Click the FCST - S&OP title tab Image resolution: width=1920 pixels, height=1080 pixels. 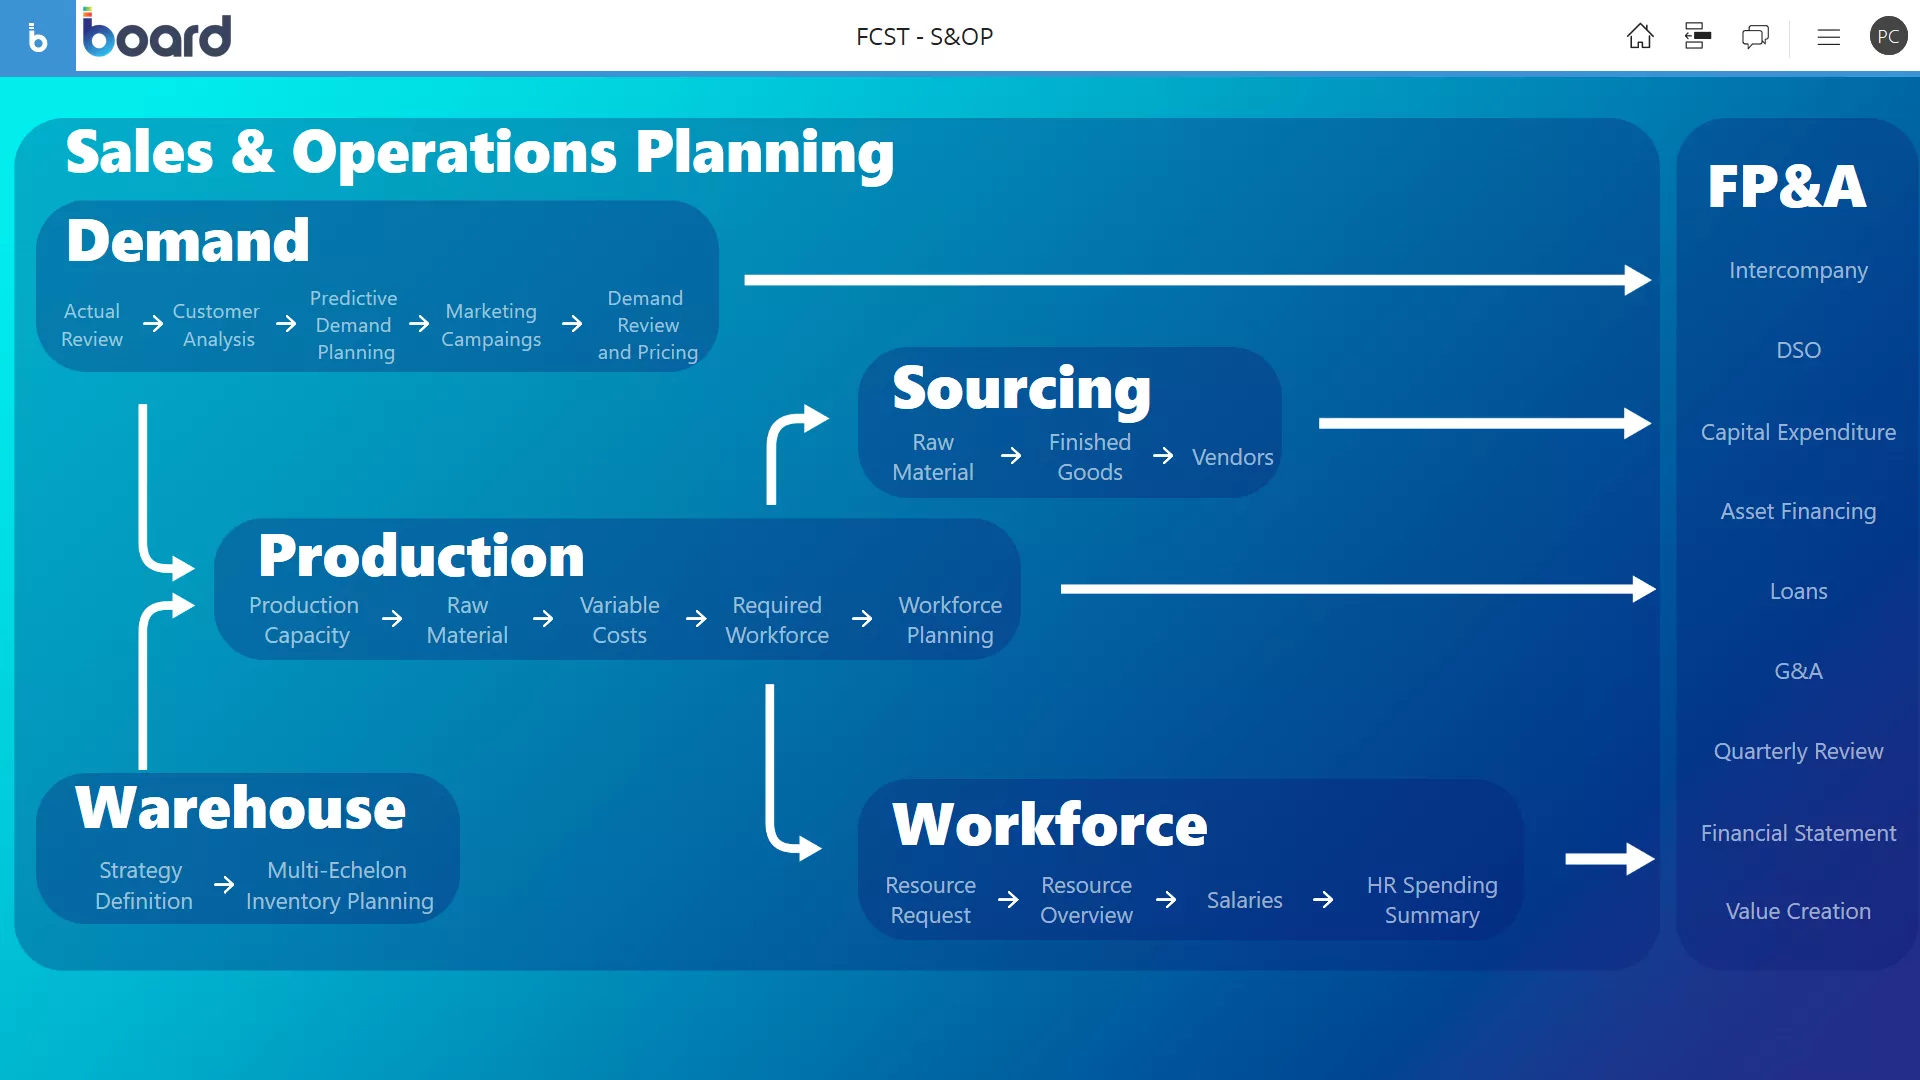[923, 36]
